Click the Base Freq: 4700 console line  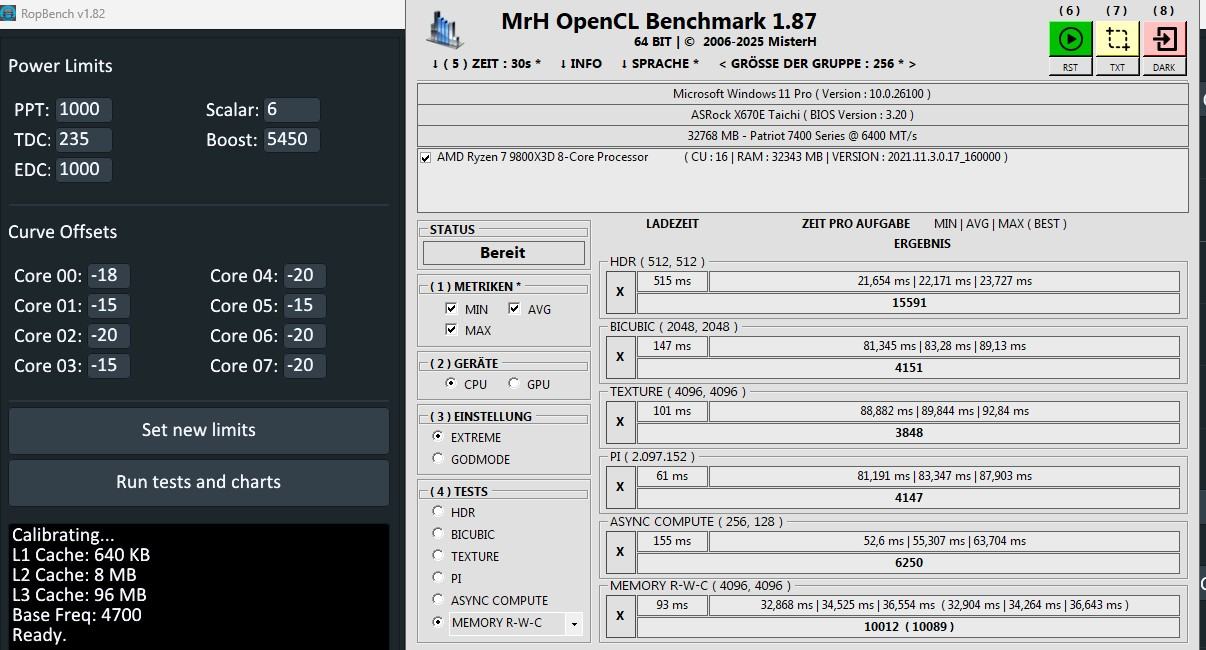coord(77,615)
